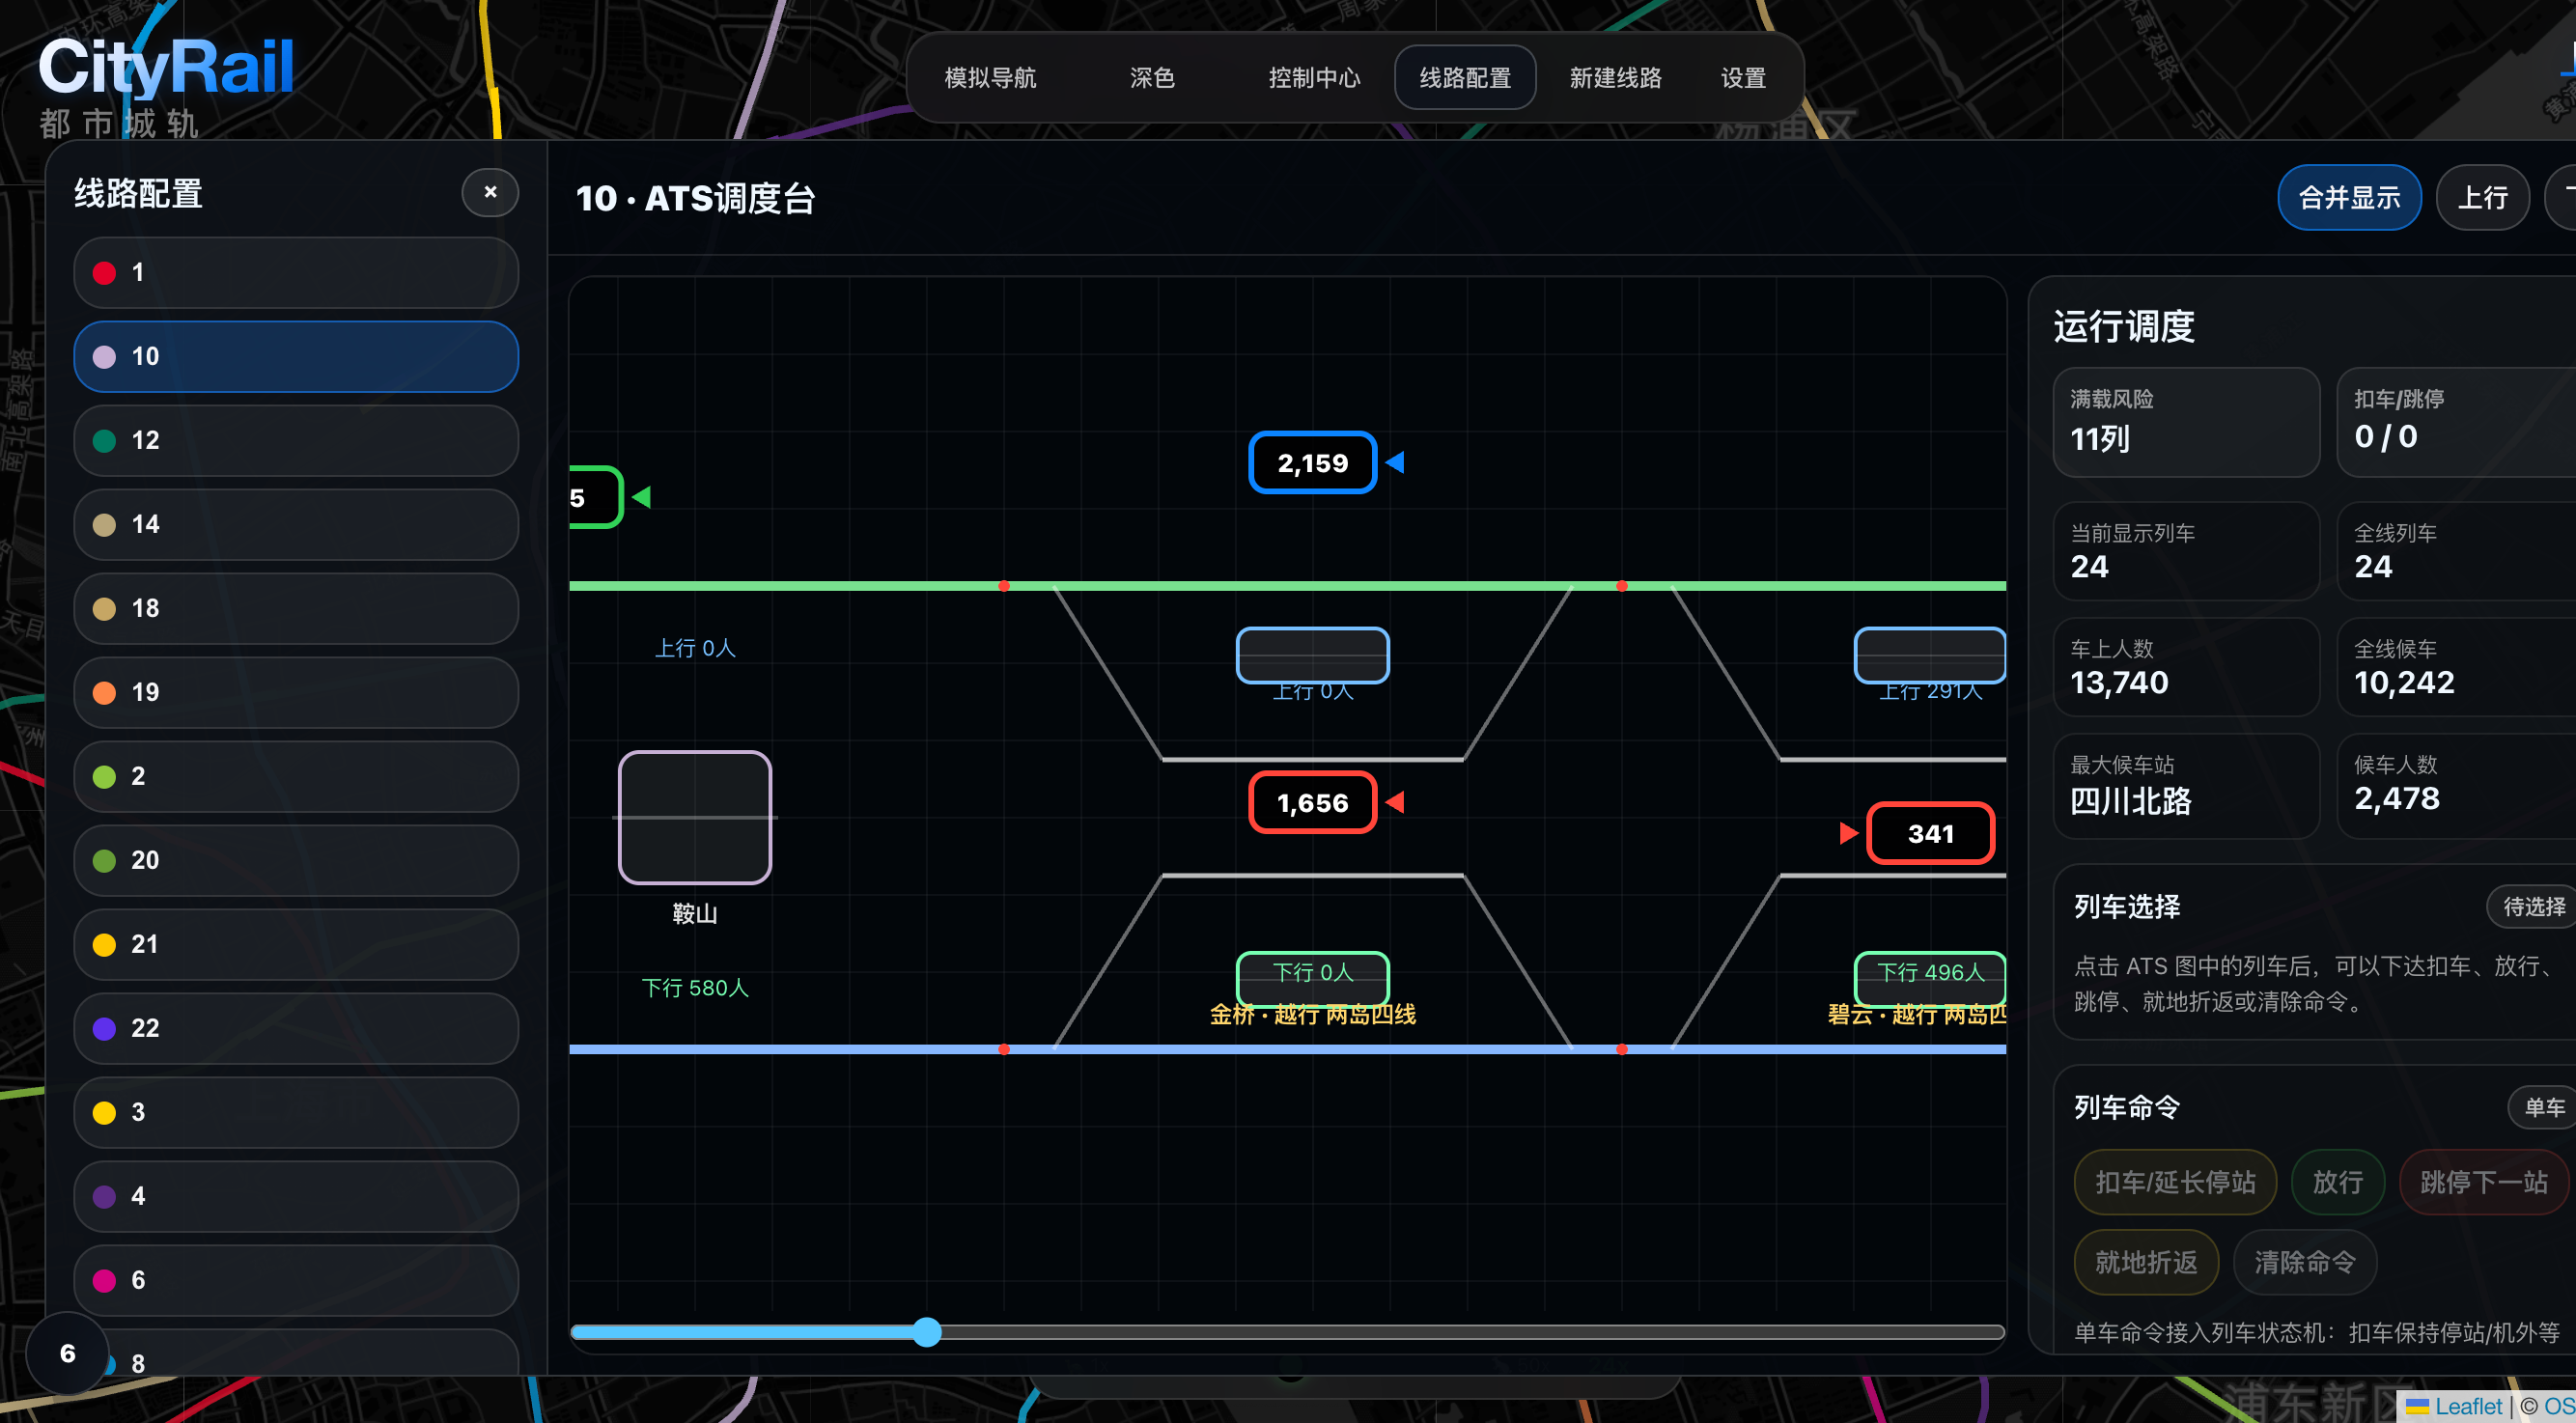This screenshot has width=2576, height=1423.
Task: Switch the view to 上行 direction
Action: tap(2483, 197)
